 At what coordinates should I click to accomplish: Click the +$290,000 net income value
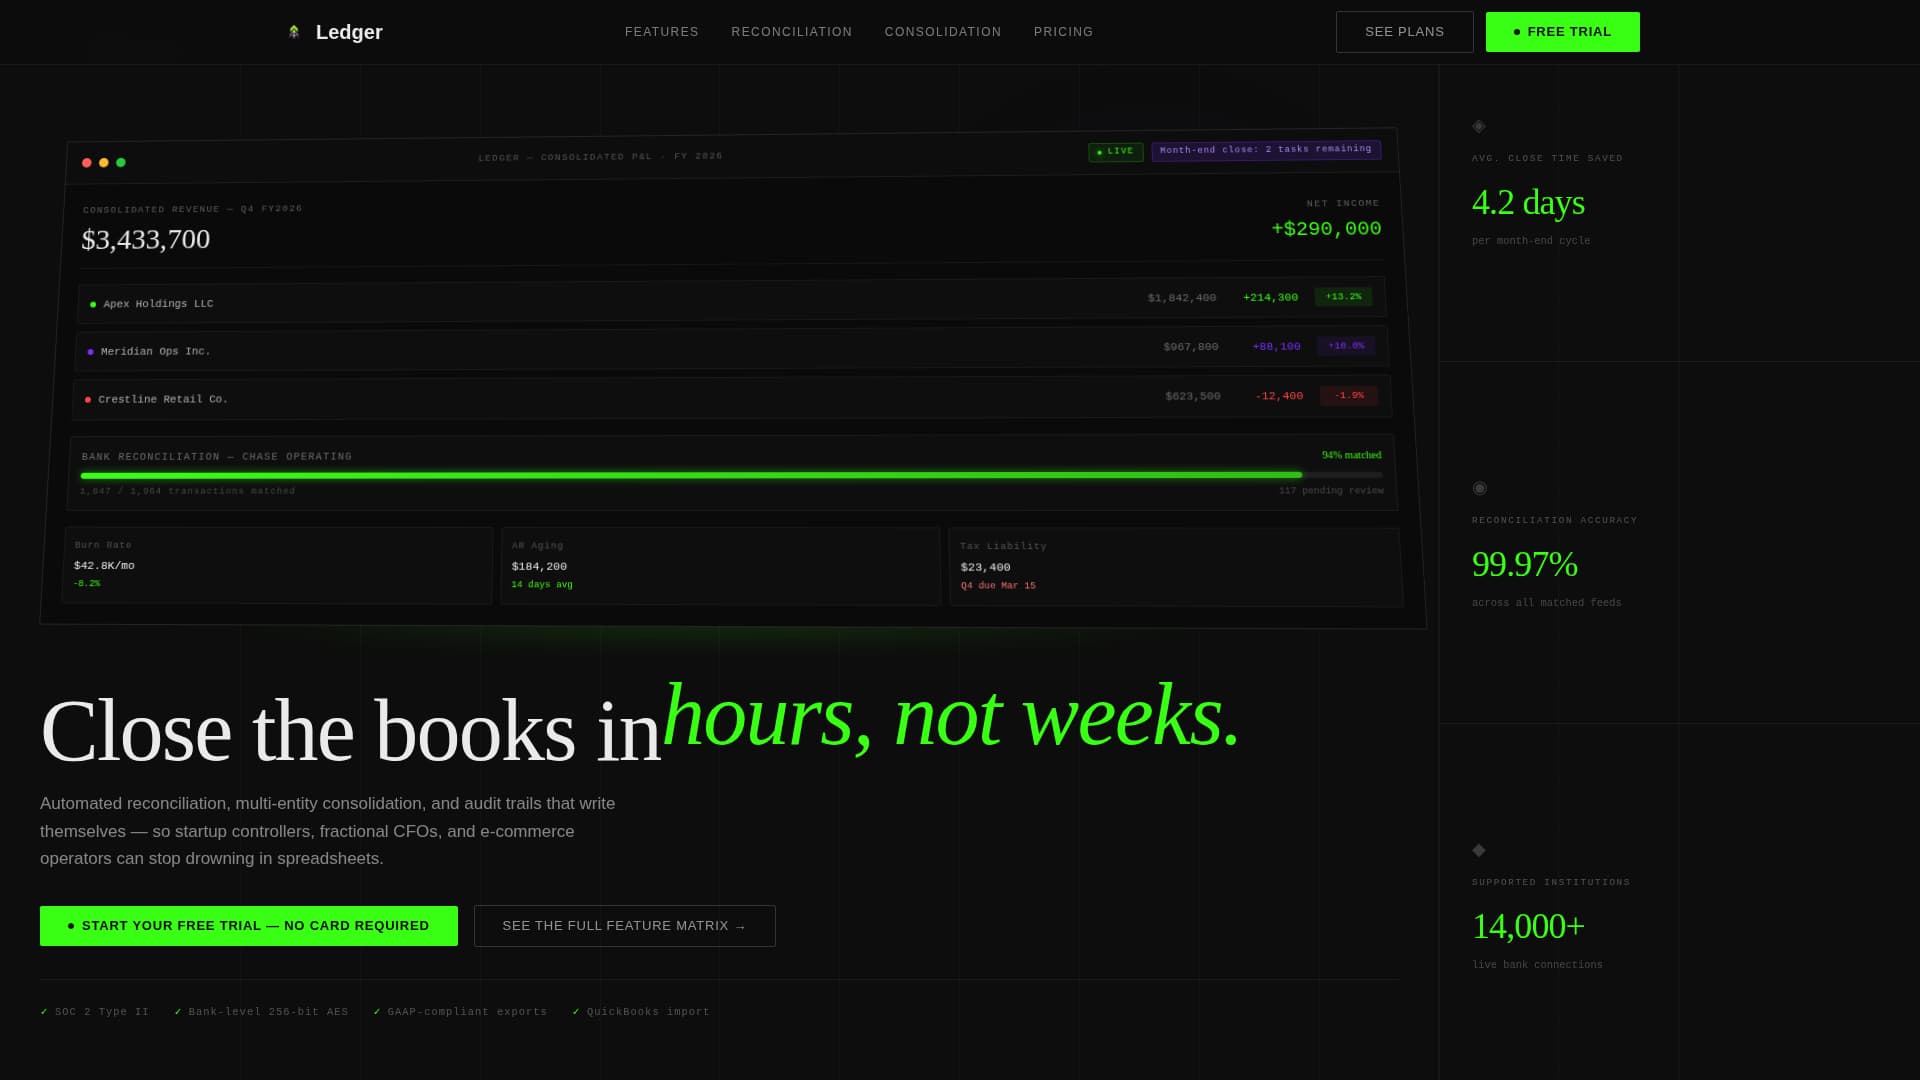(x=1326, y=229)
